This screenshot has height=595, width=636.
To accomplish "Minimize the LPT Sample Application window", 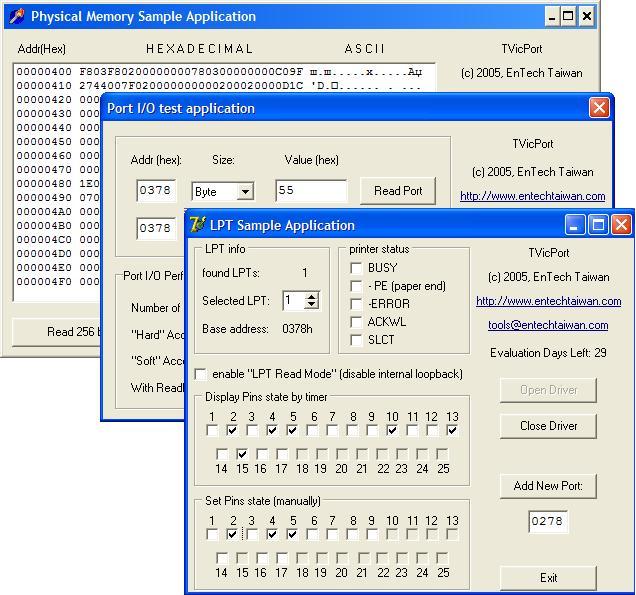I will (576, 225).
